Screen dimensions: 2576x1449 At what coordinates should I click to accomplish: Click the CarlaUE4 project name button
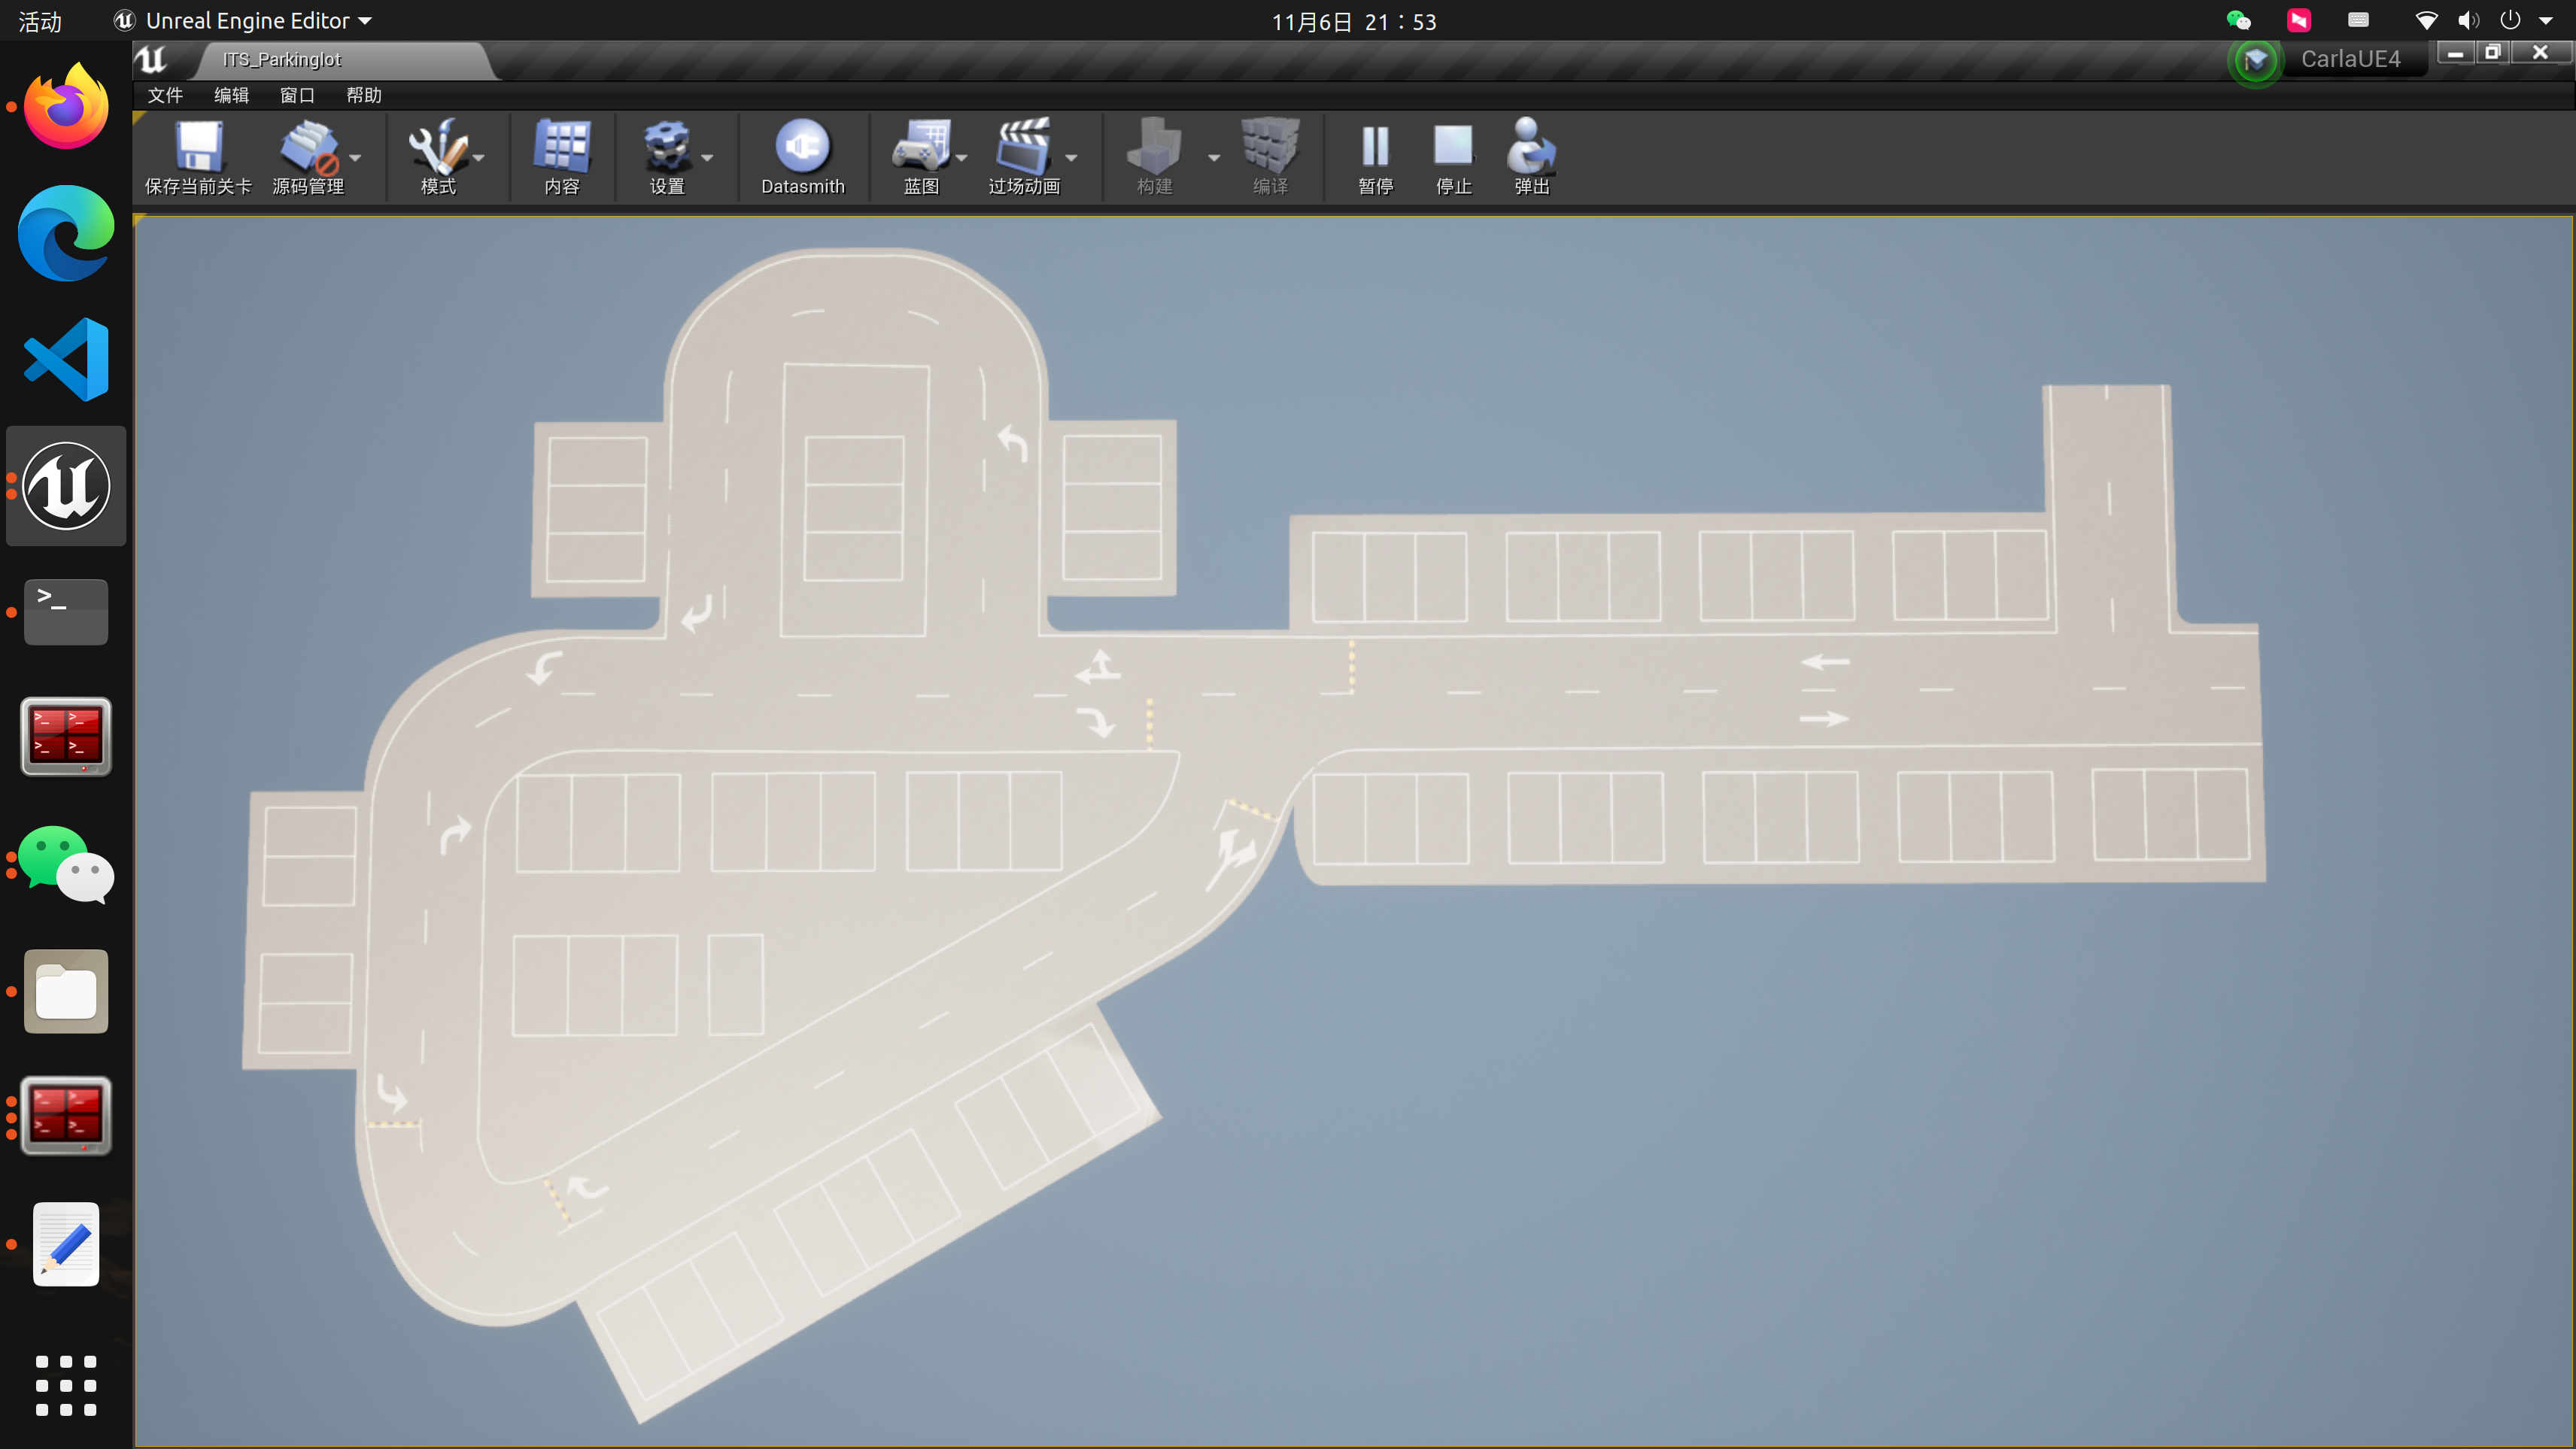[x=2350, y=59]
